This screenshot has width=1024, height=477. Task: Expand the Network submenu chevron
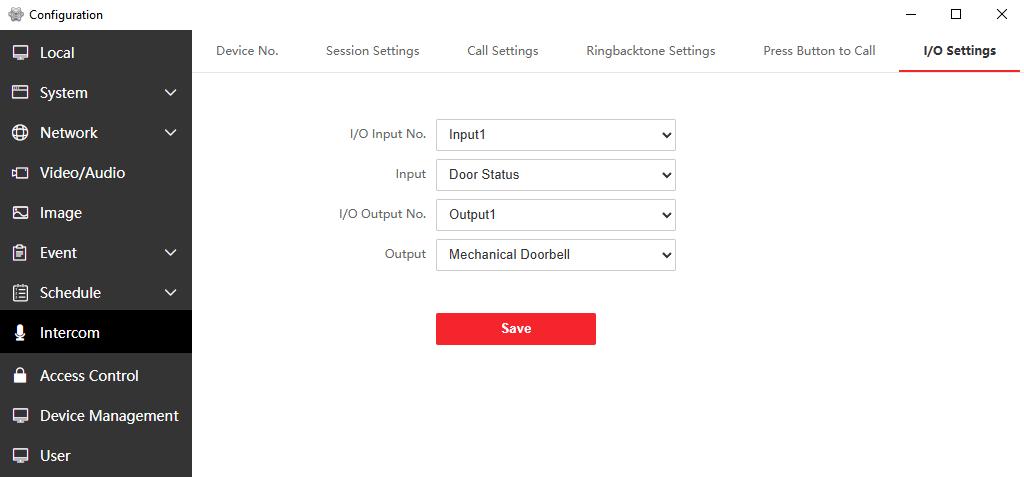[170, 133]
